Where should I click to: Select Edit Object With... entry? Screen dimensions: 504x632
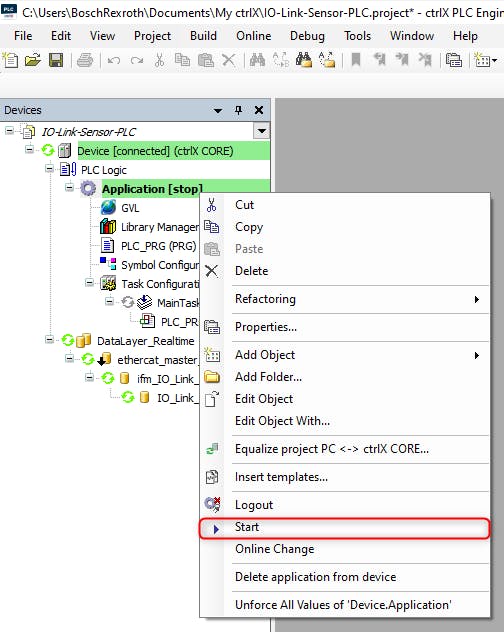[x=345, y=421]
